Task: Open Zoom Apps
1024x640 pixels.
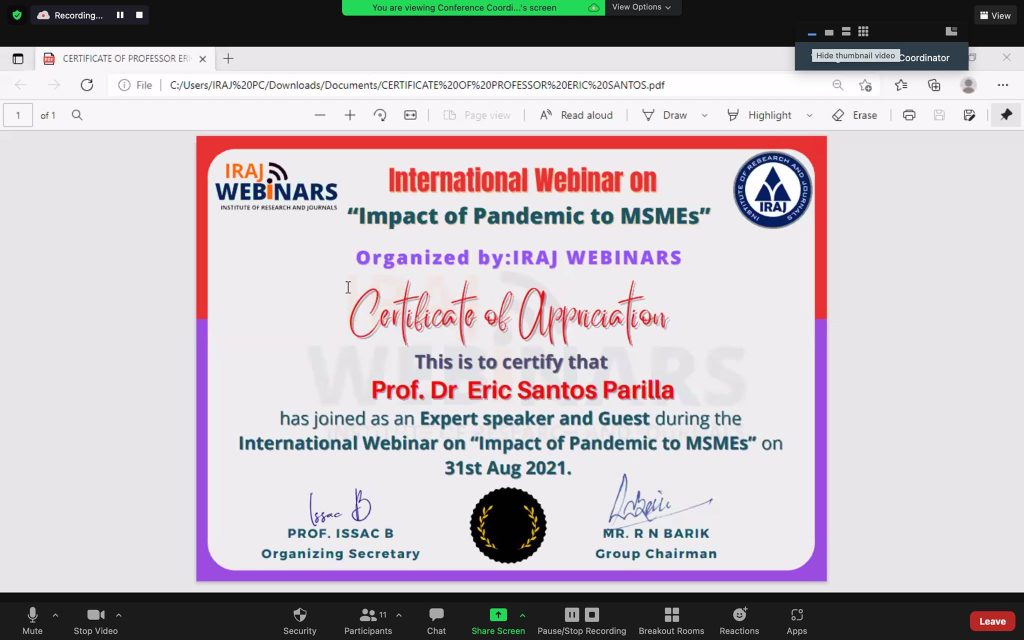Action: coord(796,615)
